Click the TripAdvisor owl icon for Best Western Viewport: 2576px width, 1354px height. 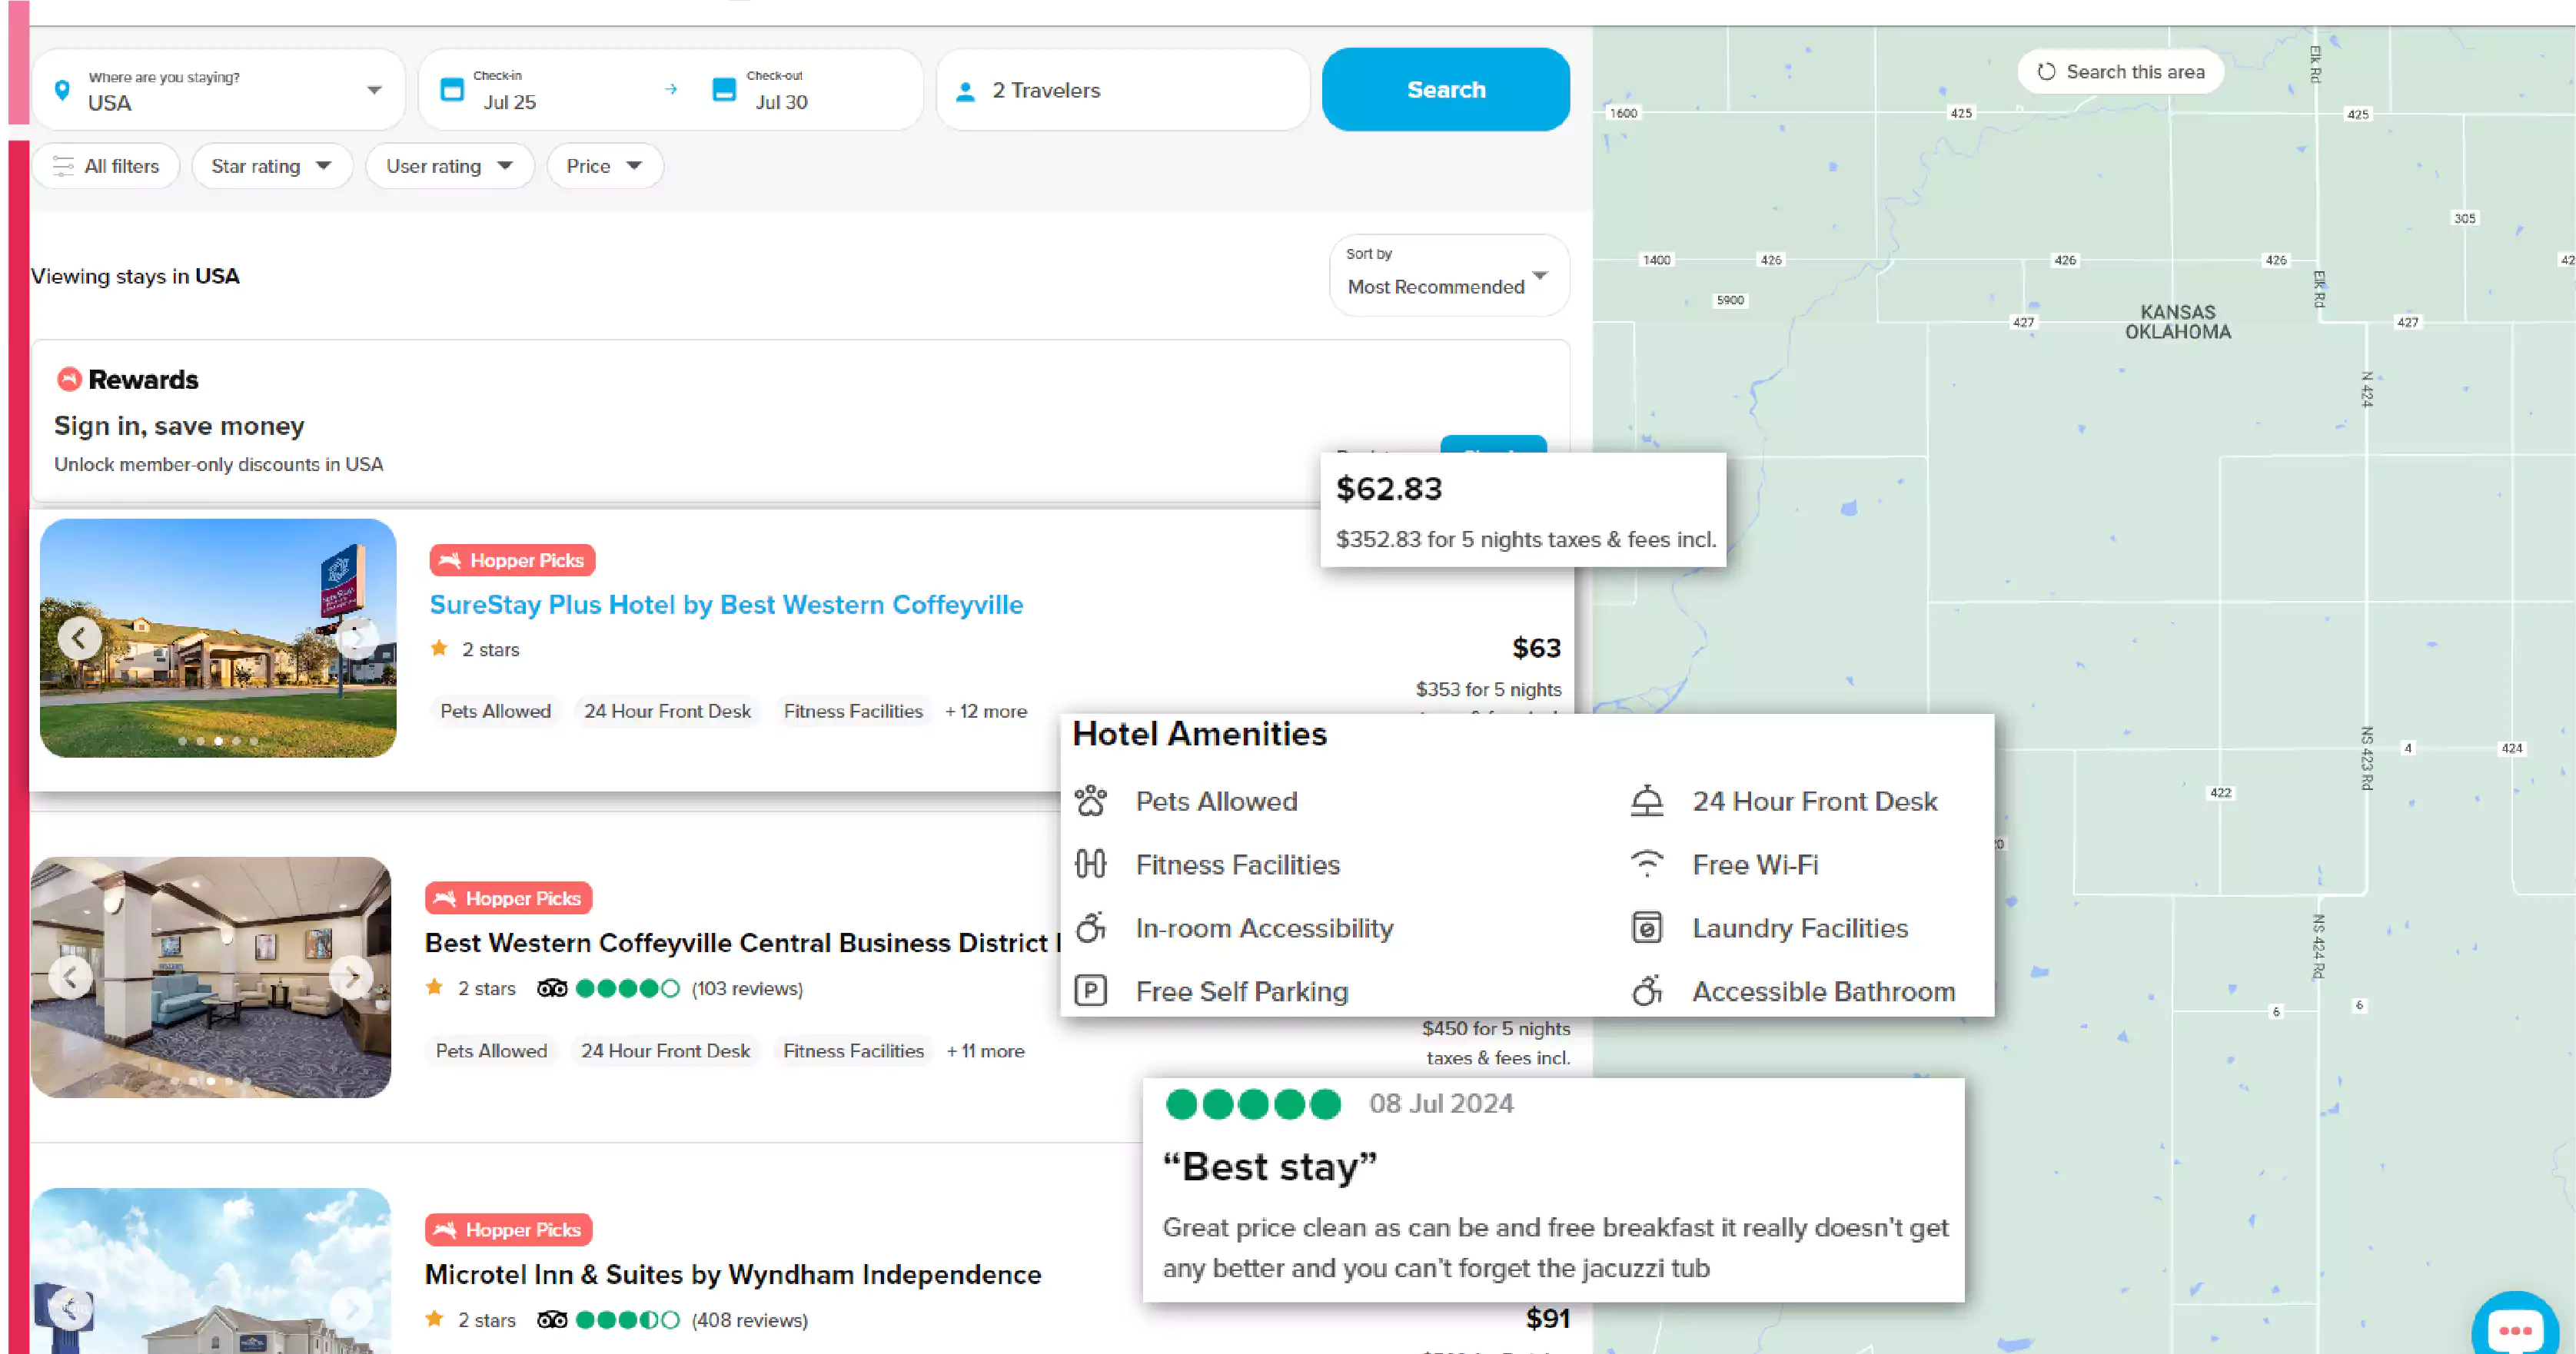click(x=552, y=989)
